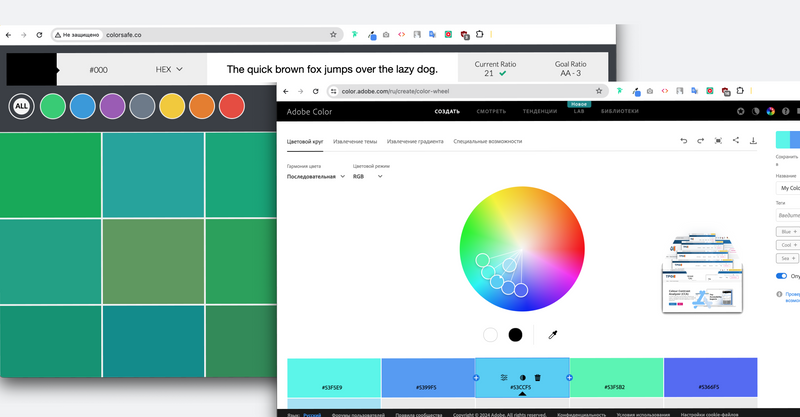Open the RGB color mode dropdown
Viewport: 800px width, 417px height.
(367, 177)
